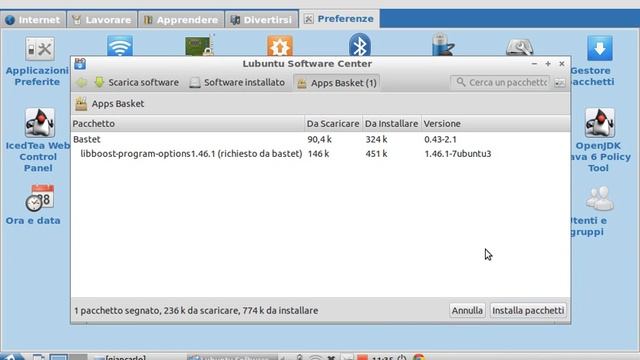Open the orange gear update icon

coord(280,46)
